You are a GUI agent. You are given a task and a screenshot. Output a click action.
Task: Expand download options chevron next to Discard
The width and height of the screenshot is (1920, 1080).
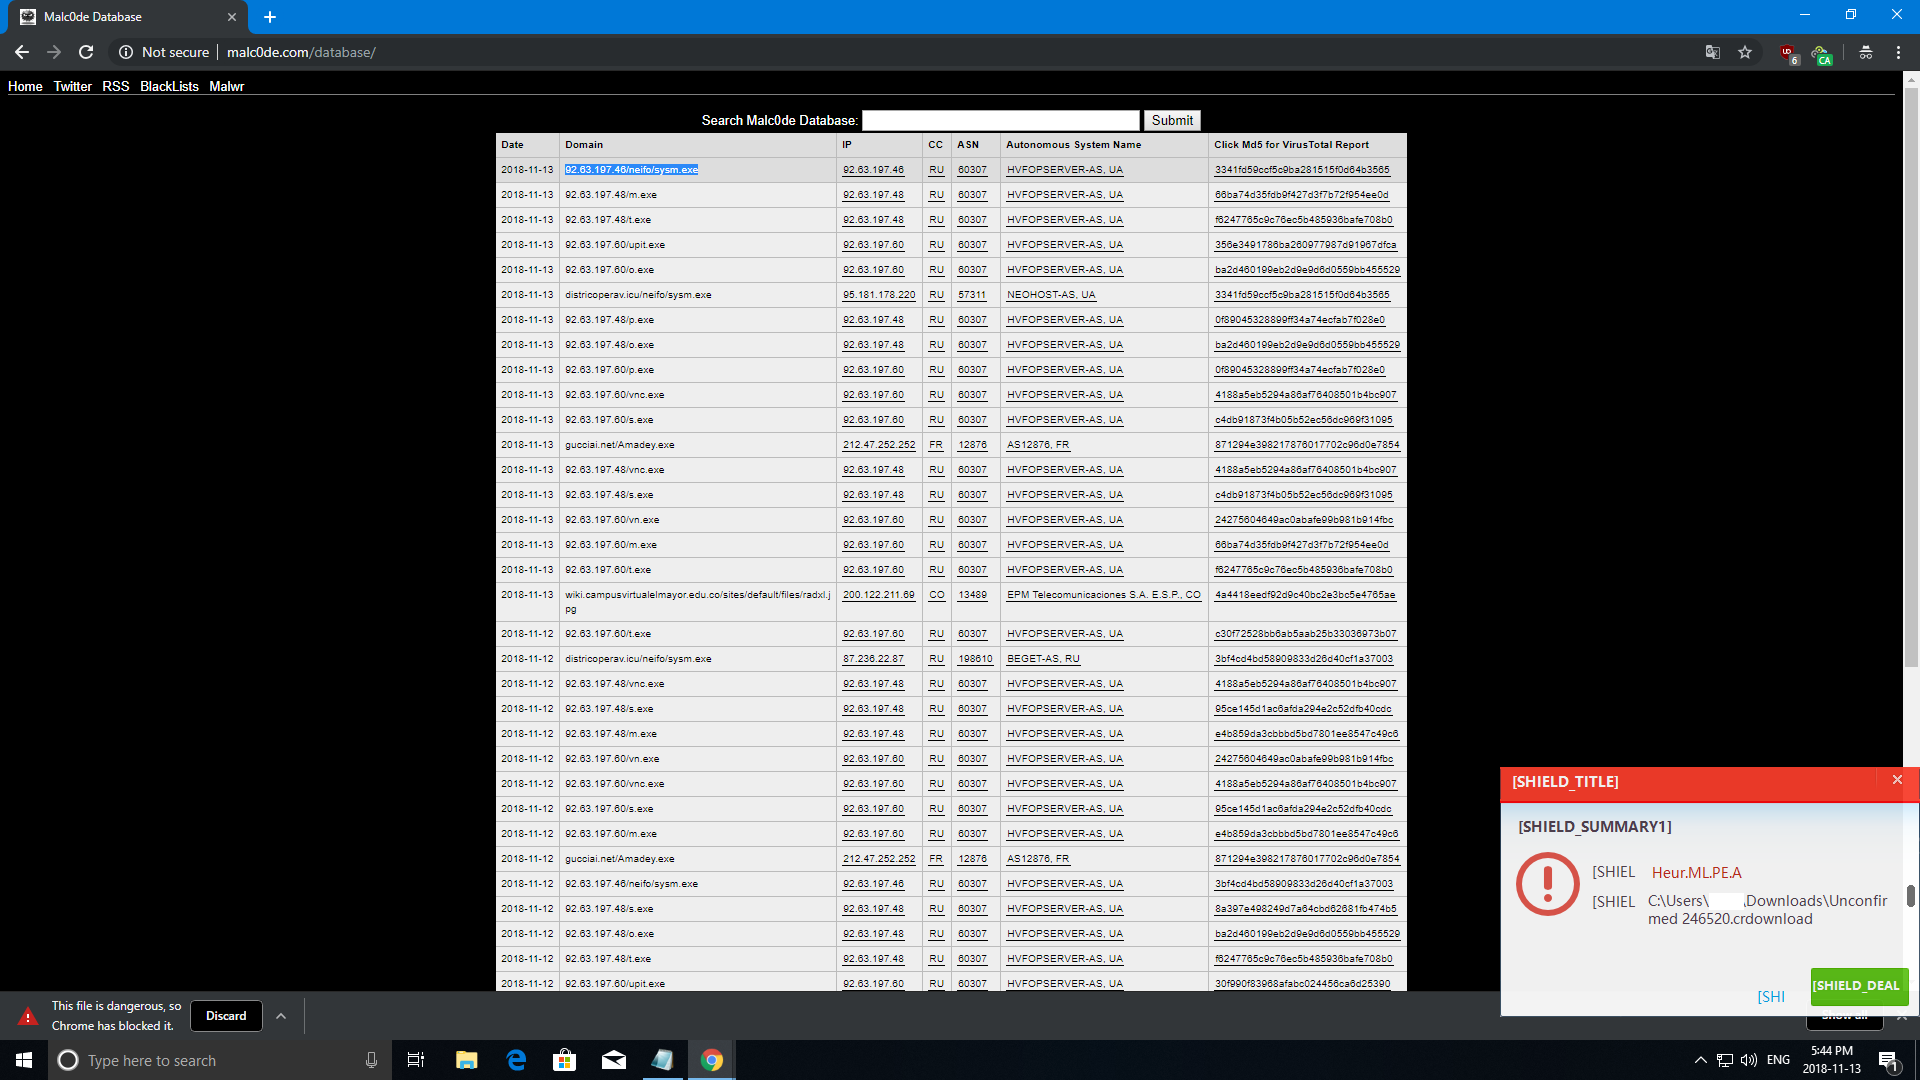[281, 1016]
